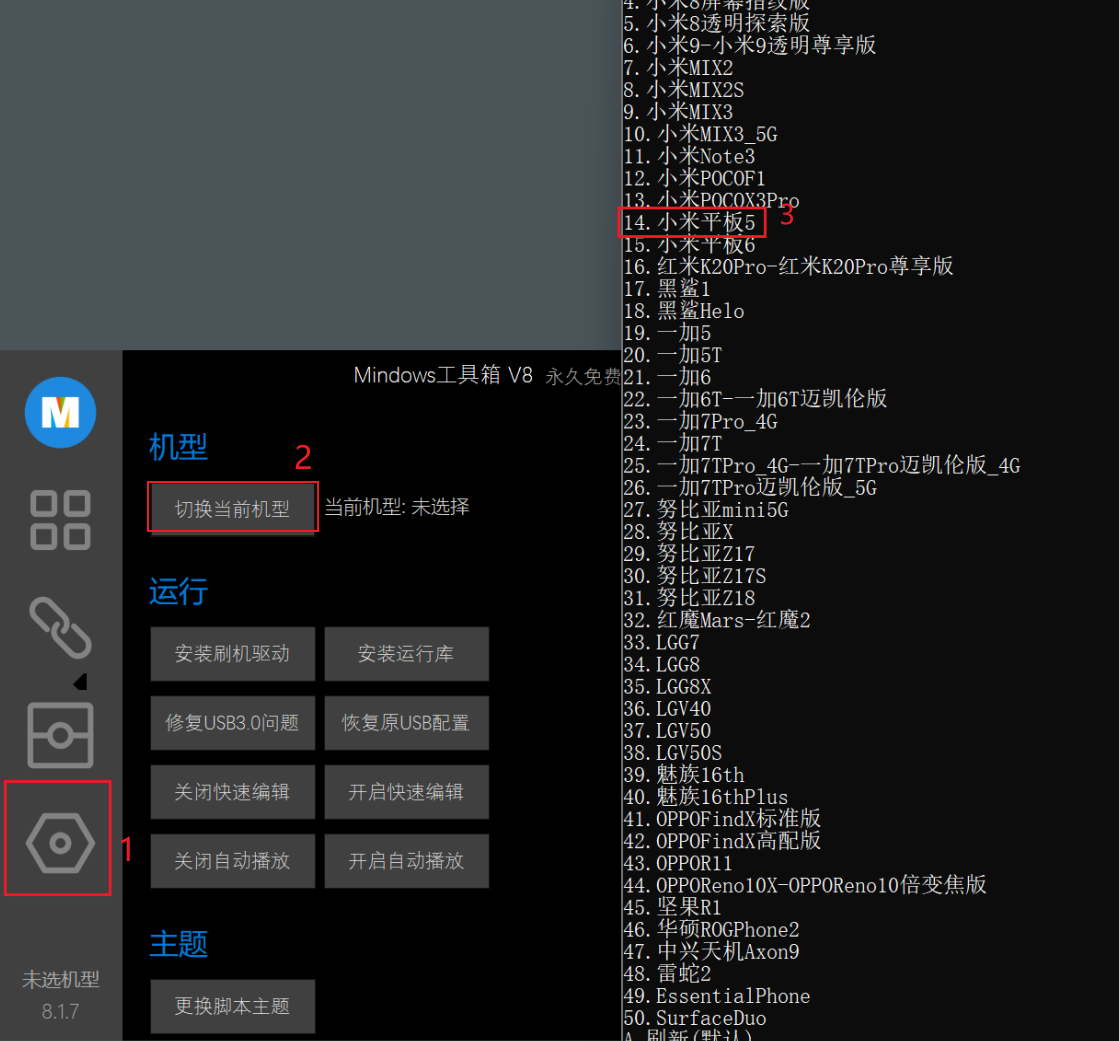Click 关闭快速编辑 button
This screenshot has height=1041, width=1119.
[x=233, y=792]
